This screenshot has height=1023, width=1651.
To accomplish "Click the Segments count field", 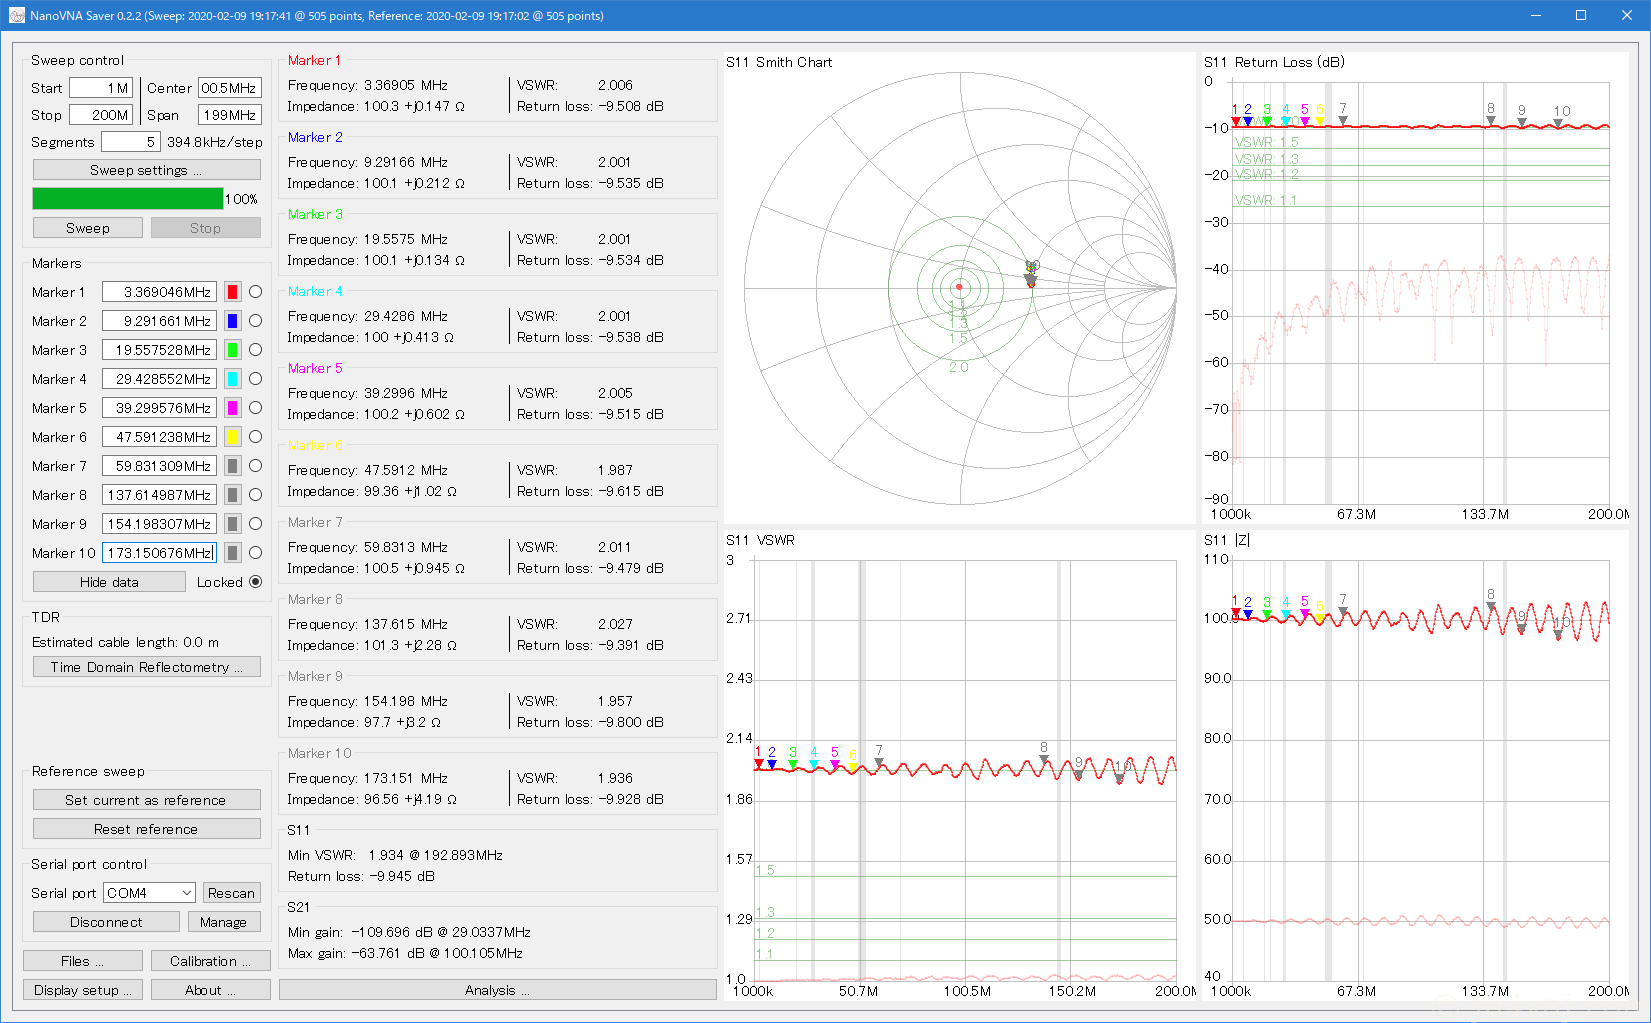I will point(130,142).
